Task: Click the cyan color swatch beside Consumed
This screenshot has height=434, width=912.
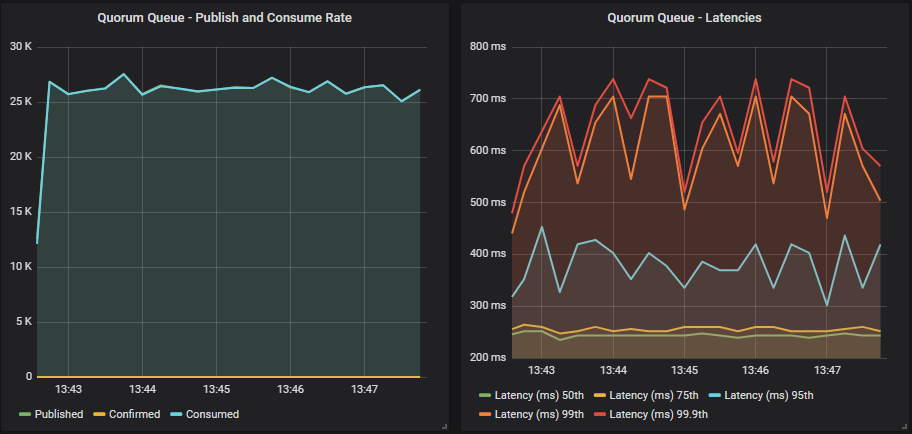Action: [177, 414]
